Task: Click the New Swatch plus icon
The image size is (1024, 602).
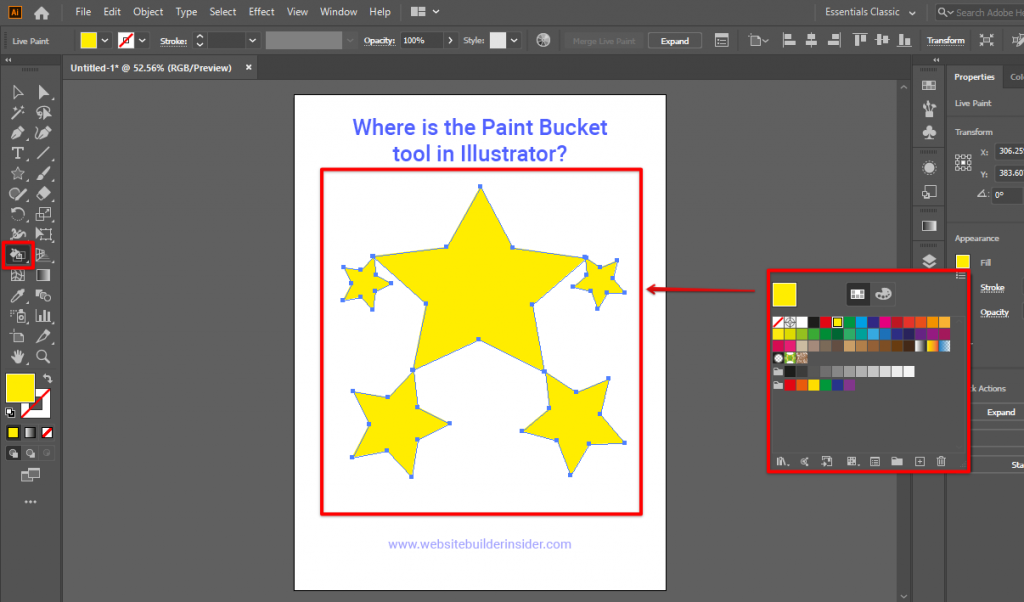Action: 920,461
